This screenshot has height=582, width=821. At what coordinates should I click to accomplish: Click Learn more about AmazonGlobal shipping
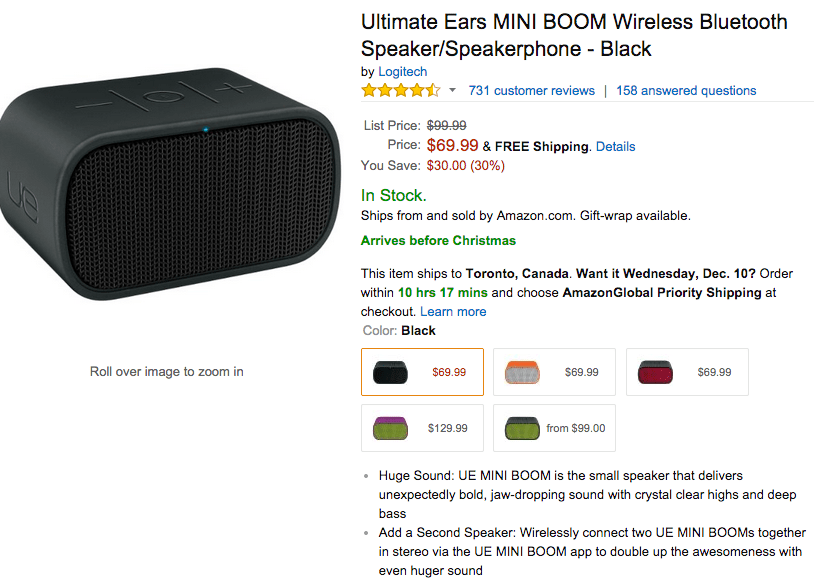tap(453, 311)
